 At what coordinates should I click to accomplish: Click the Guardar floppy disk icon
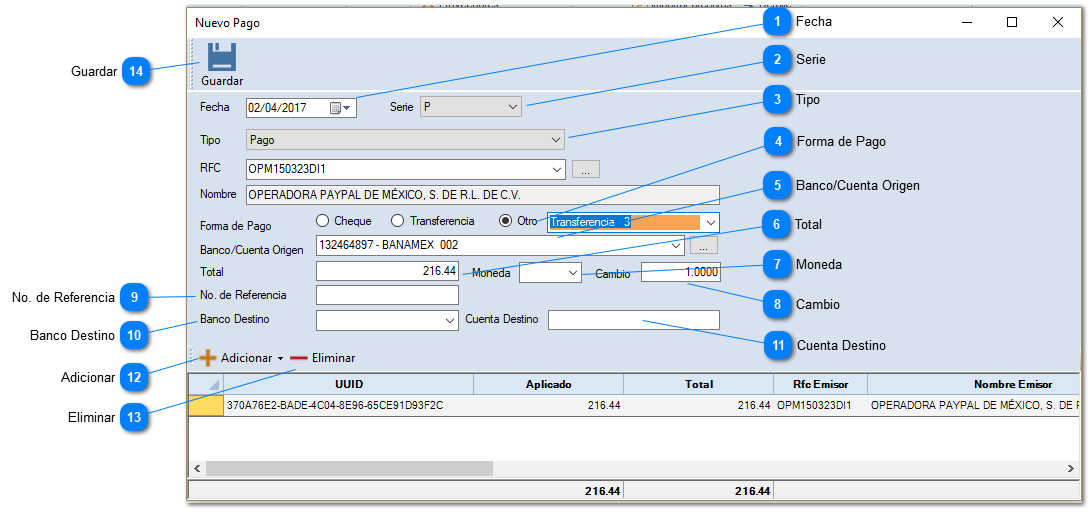click(x=221, y=57)
